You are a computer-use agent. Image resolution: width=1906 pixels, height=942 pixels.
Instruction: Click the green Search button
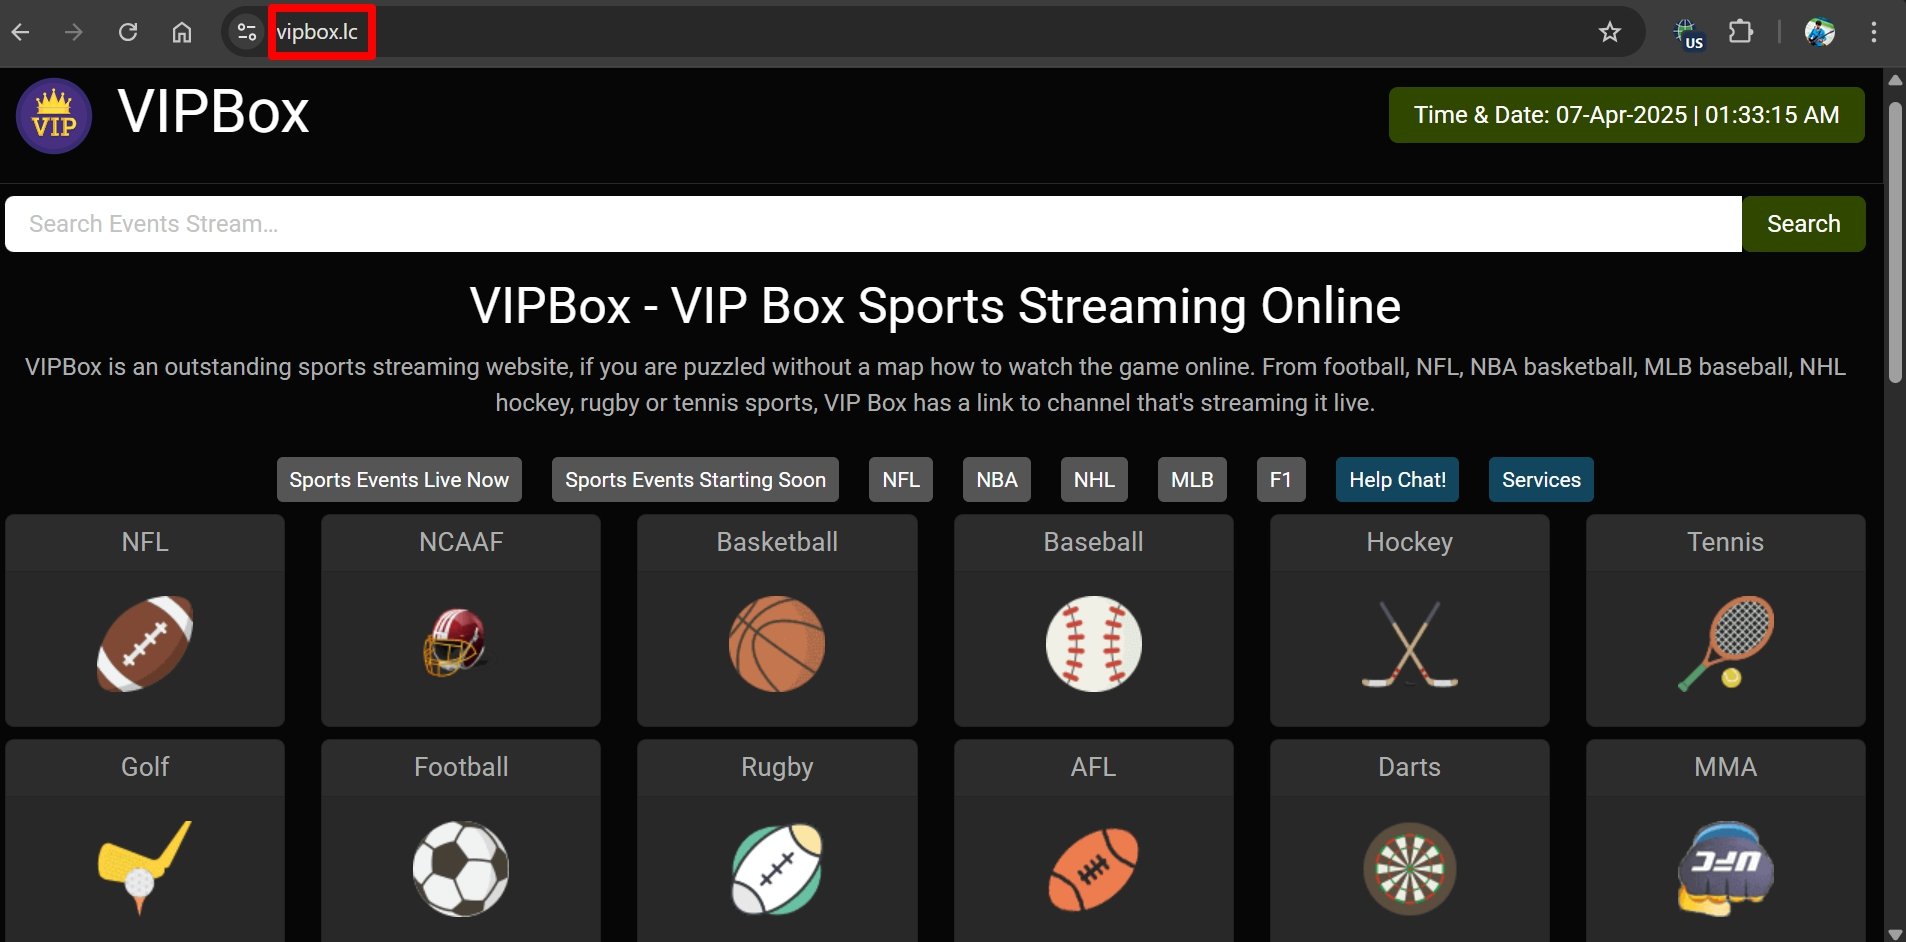1804,224
